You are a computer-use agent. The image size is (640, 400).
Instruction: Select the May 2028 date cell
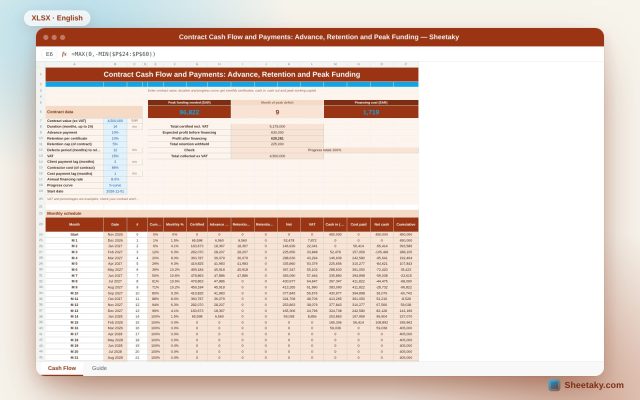pos(115,340)
